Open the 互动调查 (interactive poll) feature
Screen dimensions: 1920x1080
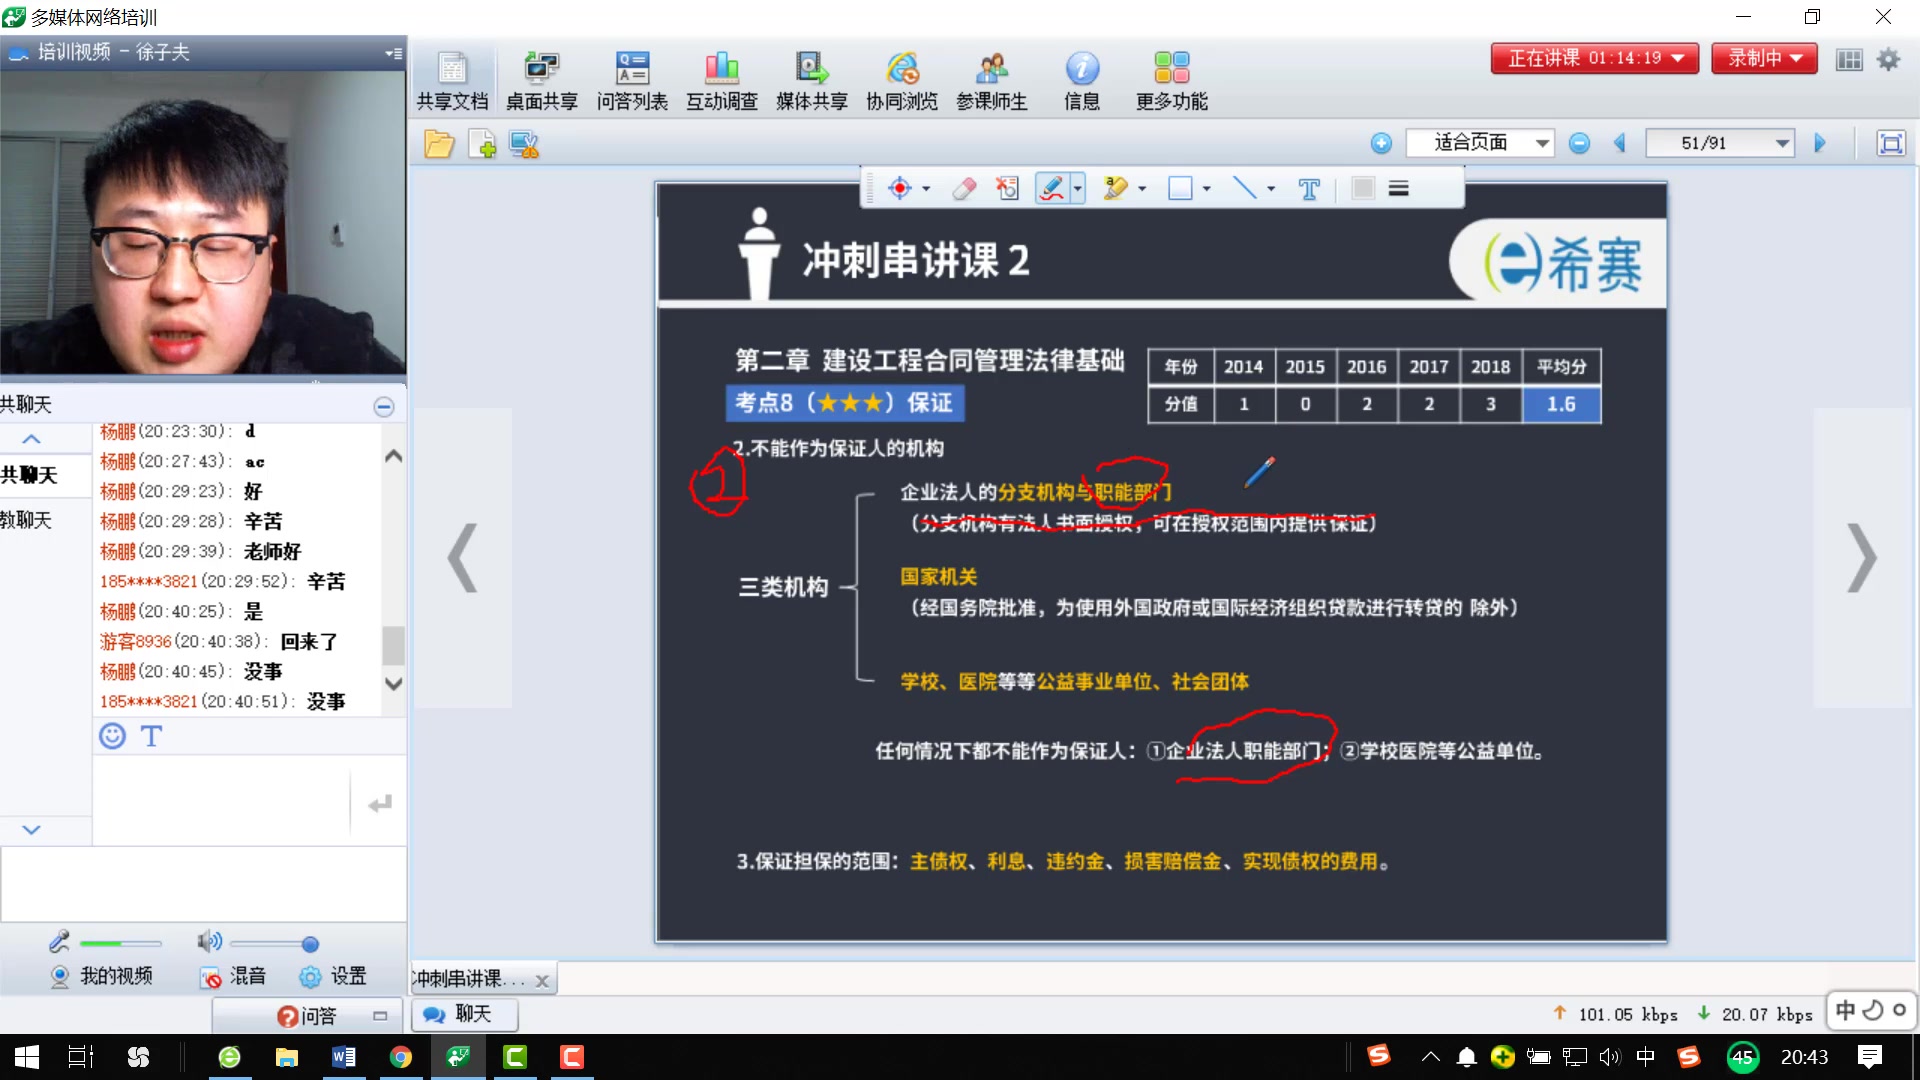(721, 78)
